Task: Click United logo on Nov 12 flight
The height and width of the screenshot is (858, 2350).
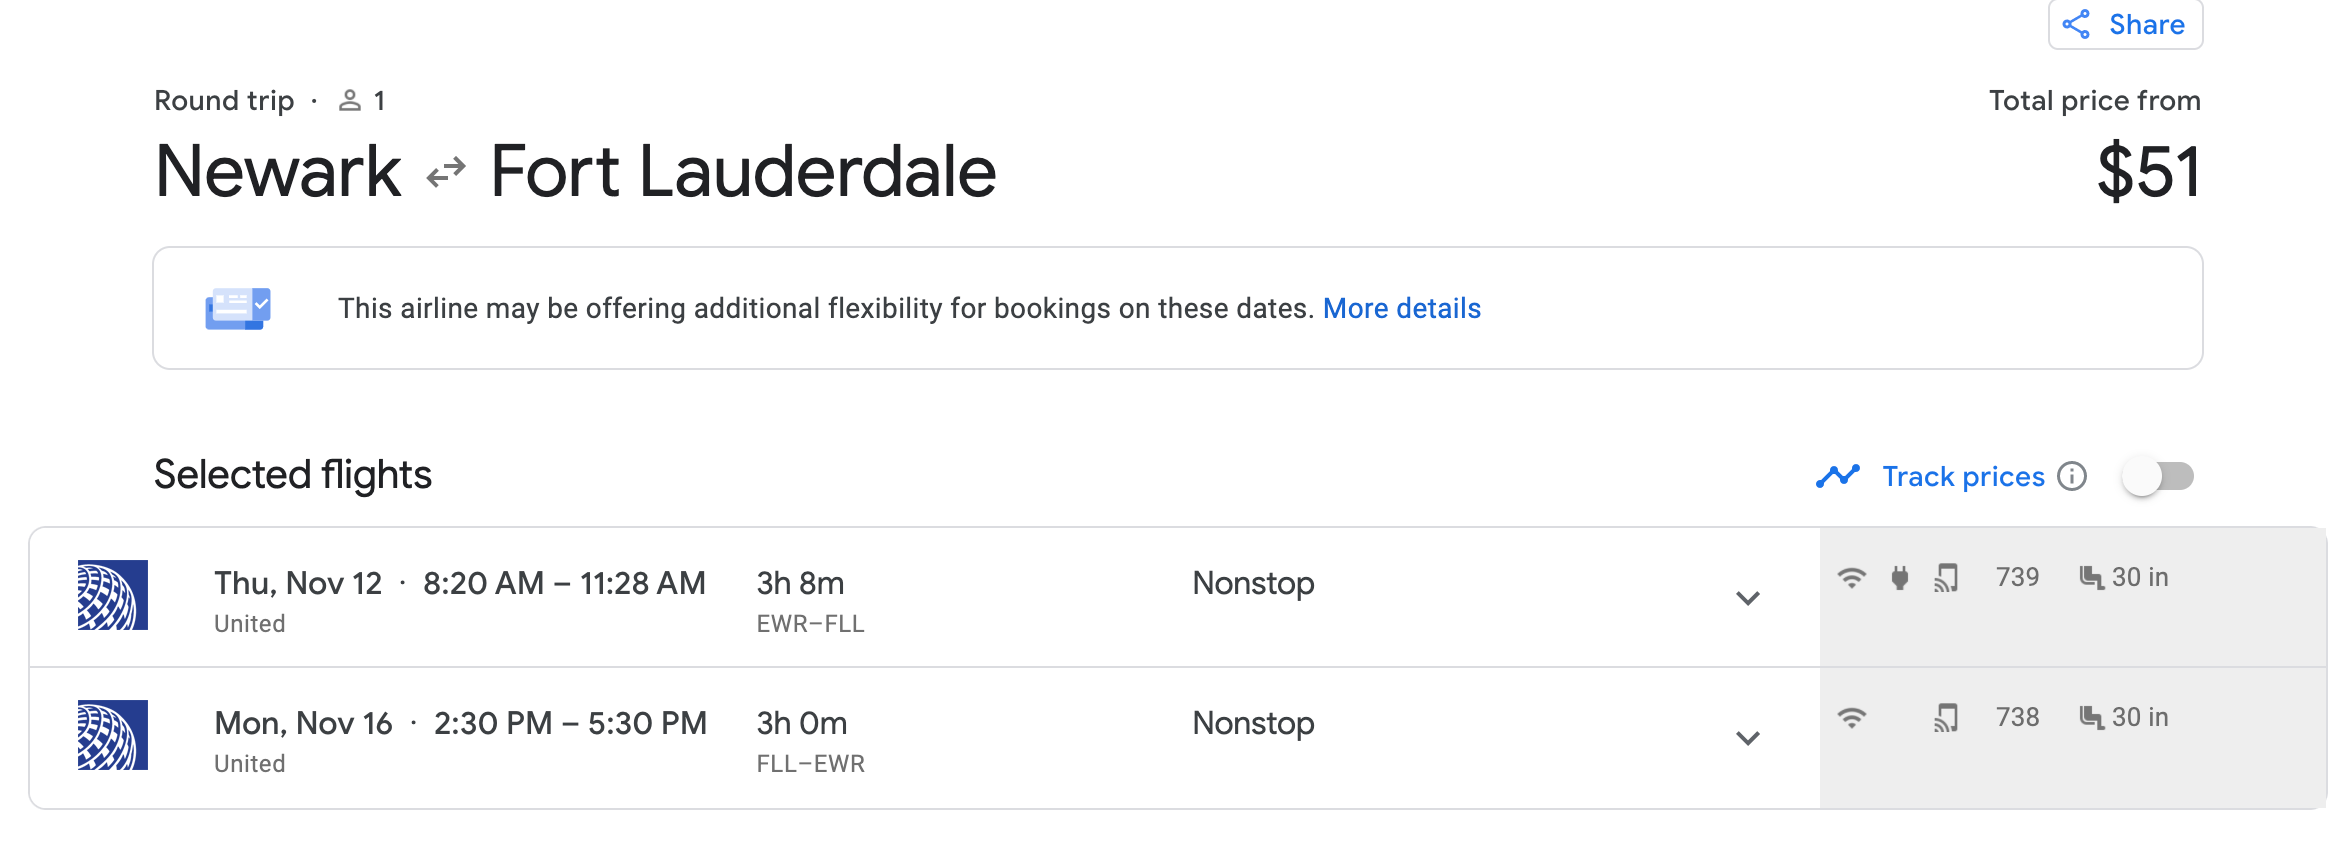Action: click(x=113, y=595)
